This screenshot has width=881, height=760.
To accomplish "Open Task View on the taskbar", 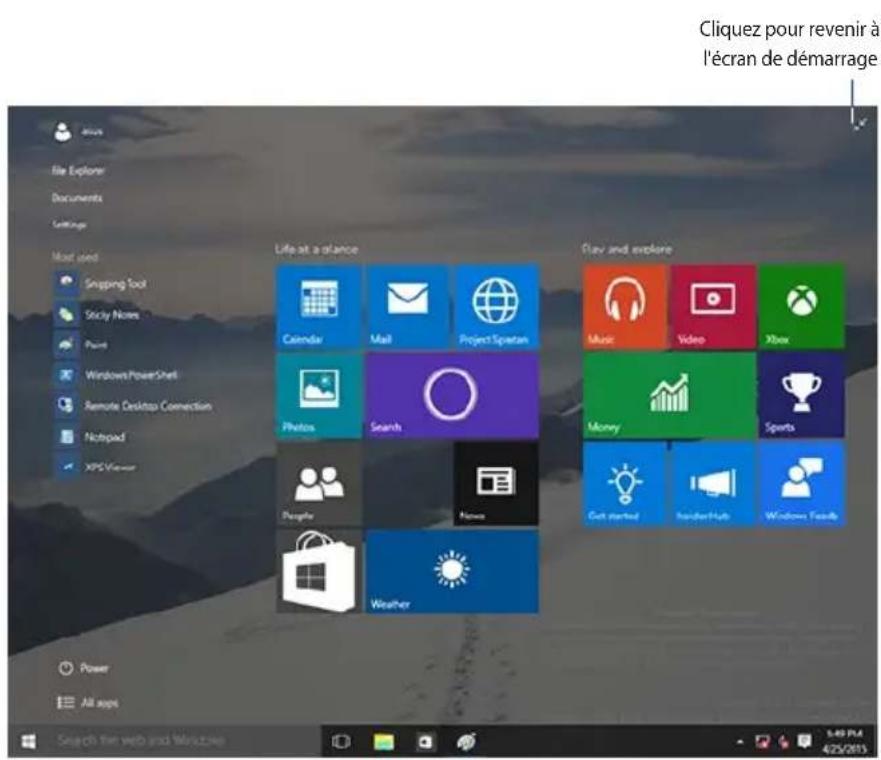I will tap(341, 742).
